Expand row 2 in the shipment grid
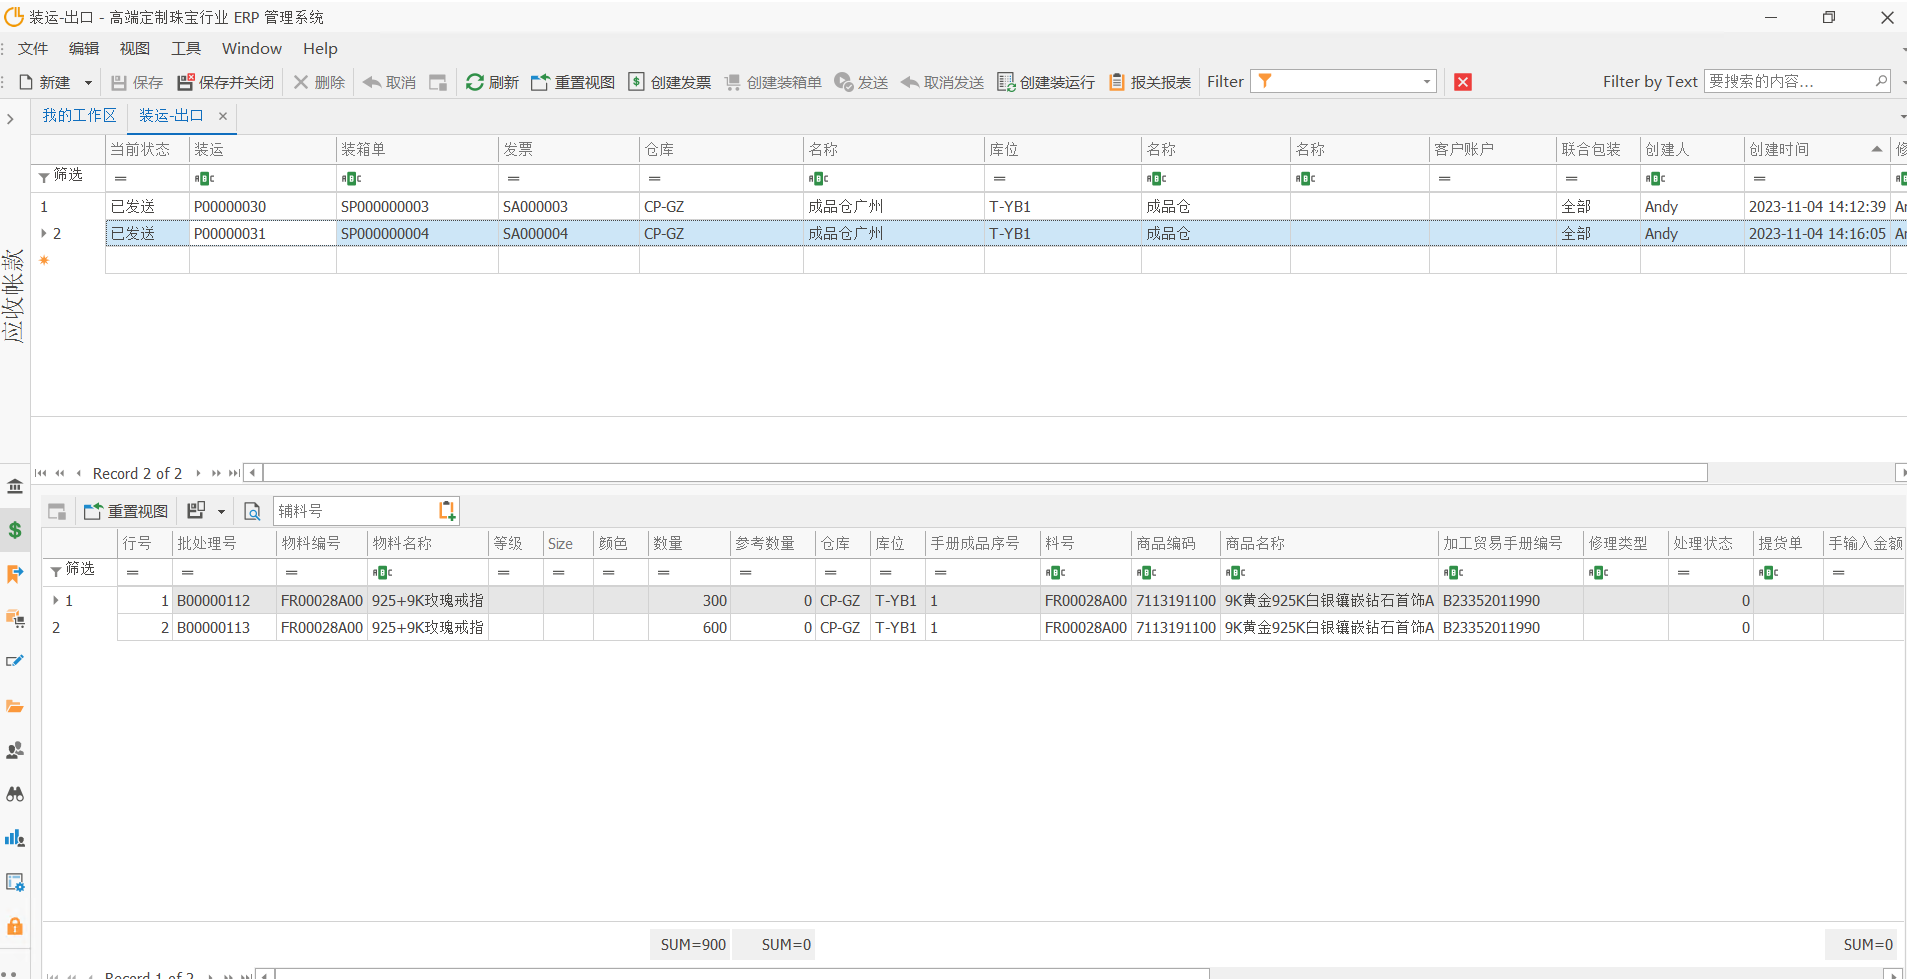The height and width of the screenshot is (979, 1907). point(44,234)
